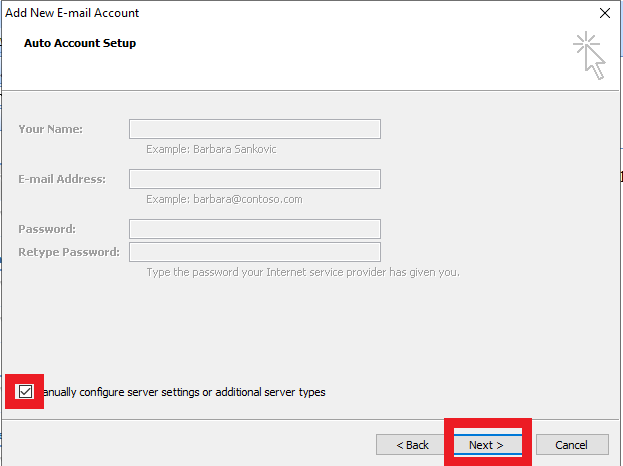Click the wizard cursor icon in the header

590,54
